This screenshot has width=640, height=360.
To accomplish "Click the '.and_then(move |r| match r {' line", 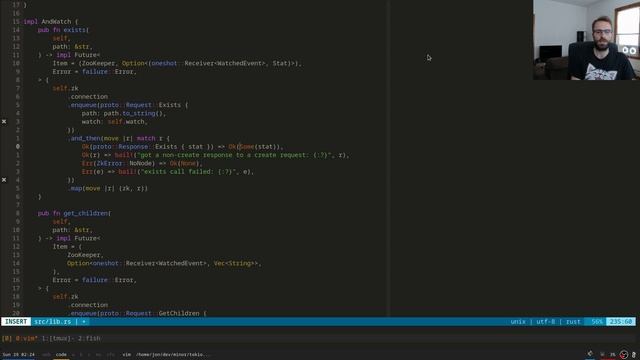I will pyautogui.click(x=118, y=138).
